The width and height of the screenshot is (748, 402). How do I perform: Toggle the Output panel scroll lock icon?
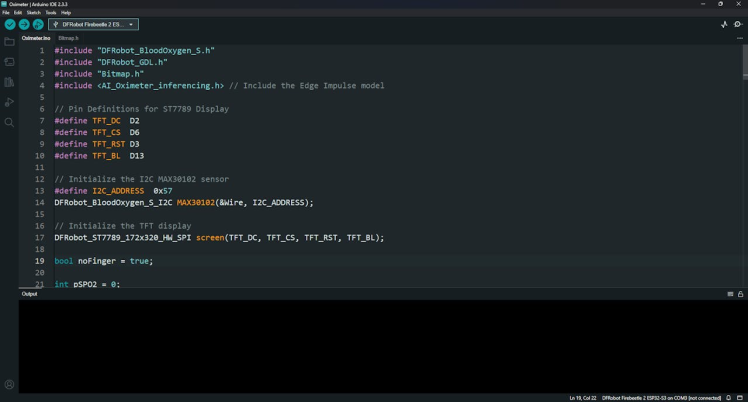click(740, 294)
